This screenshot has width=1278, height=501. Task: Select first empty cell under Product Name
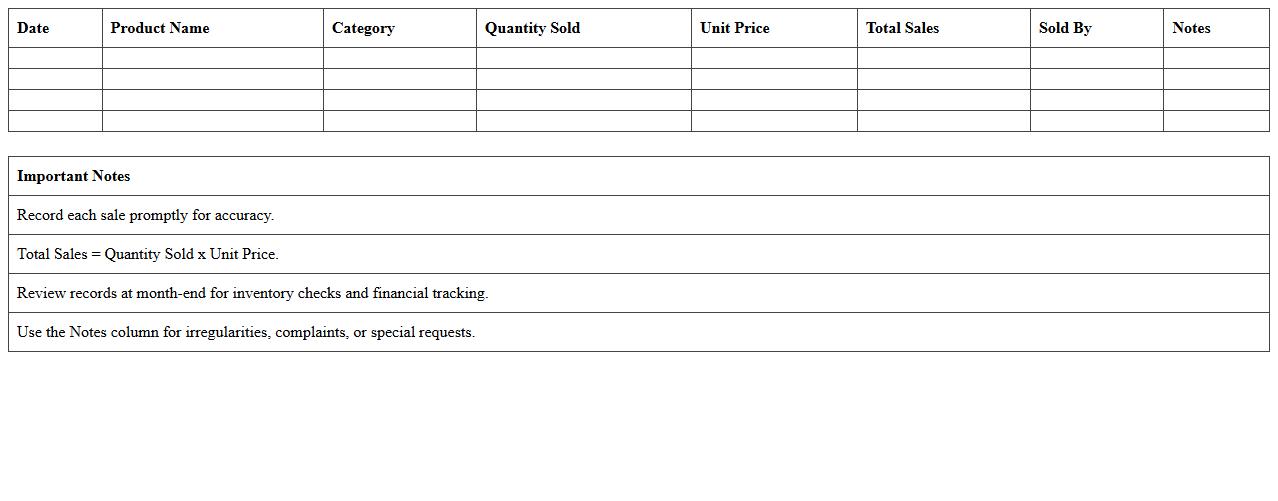tap(212, 58)
